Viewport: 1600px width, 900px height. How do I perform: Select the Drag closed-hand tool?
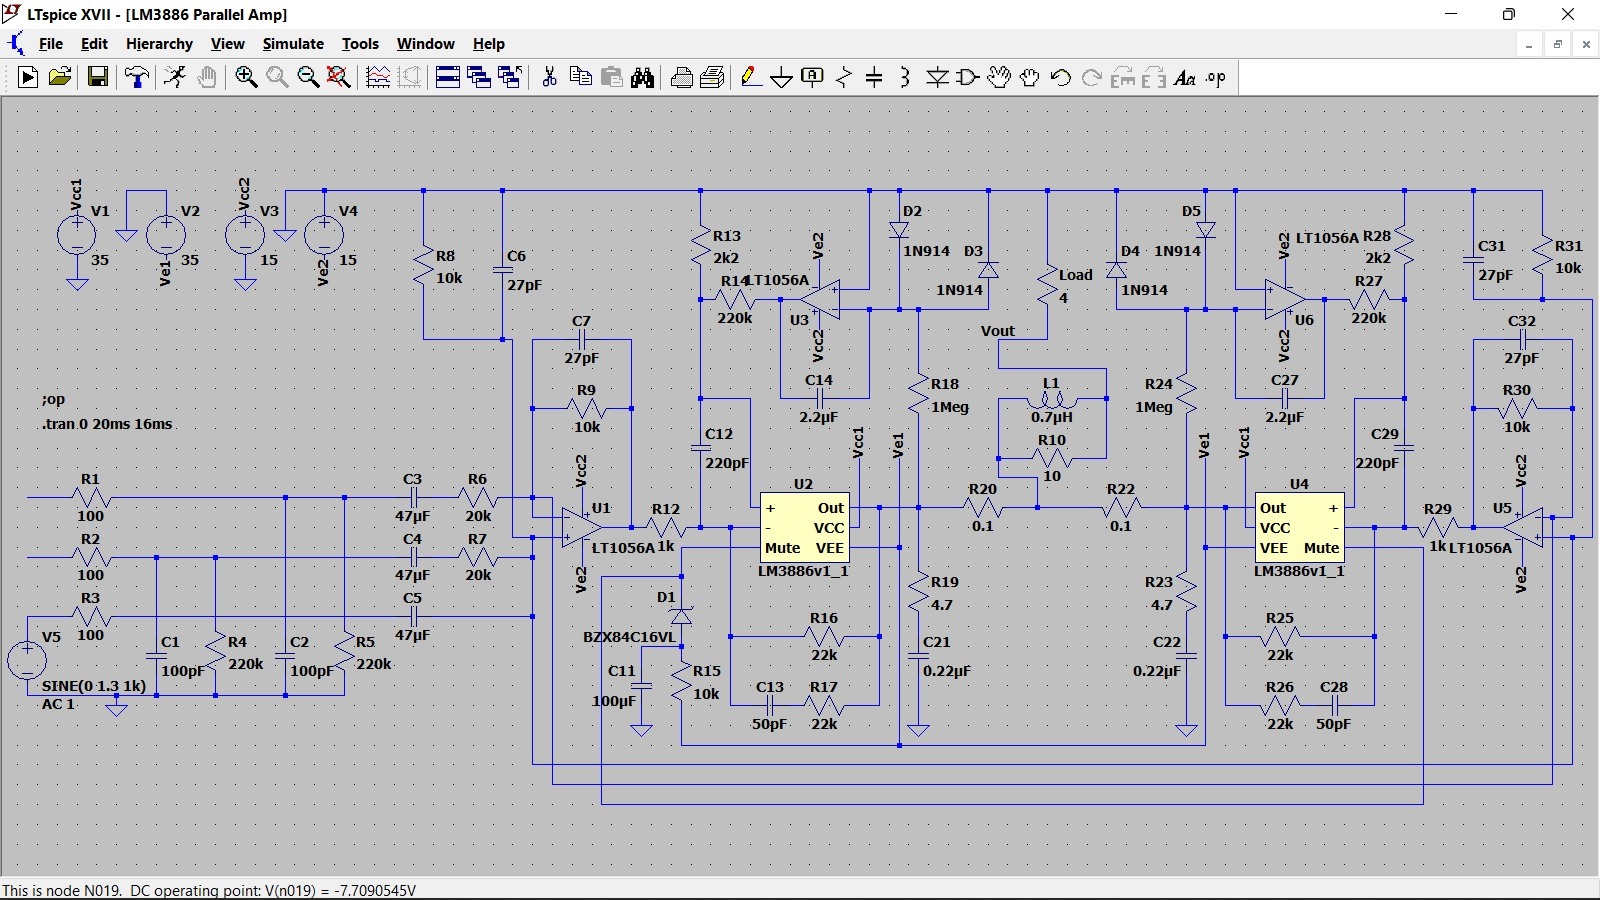pyautogui.click(x=1030, y=77)
